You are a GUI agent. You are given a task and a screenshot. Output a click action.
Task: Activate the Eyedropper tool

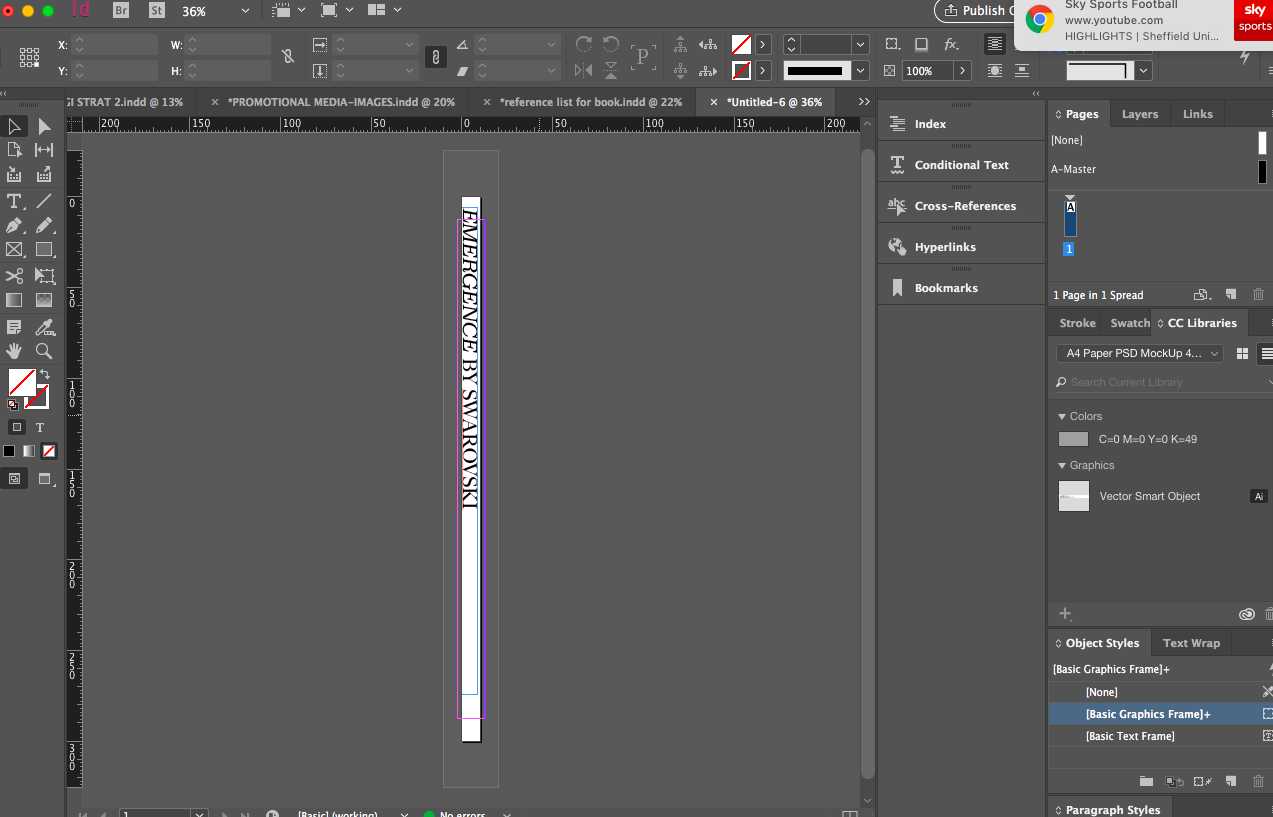tap(44, 327)
